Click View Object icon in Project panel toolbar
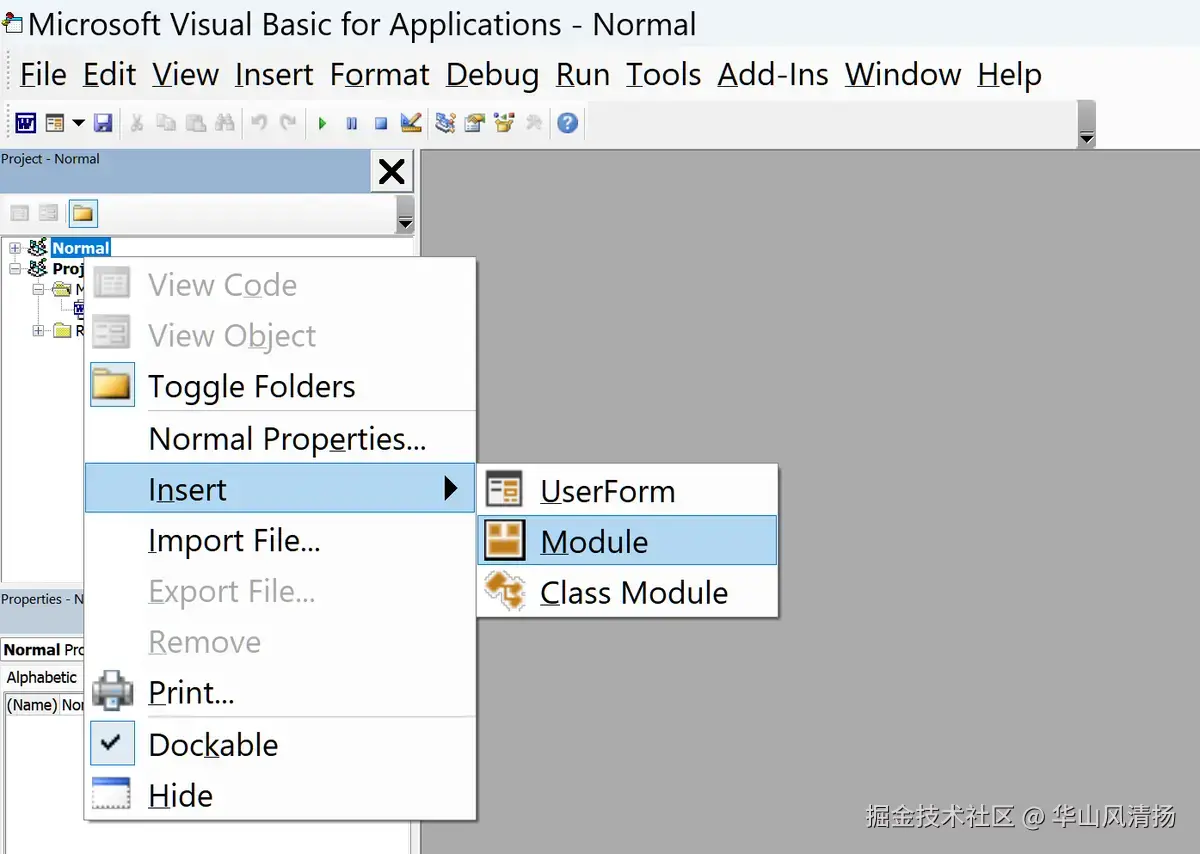This screenshot has width=1200, height=854. click(49, 213)
